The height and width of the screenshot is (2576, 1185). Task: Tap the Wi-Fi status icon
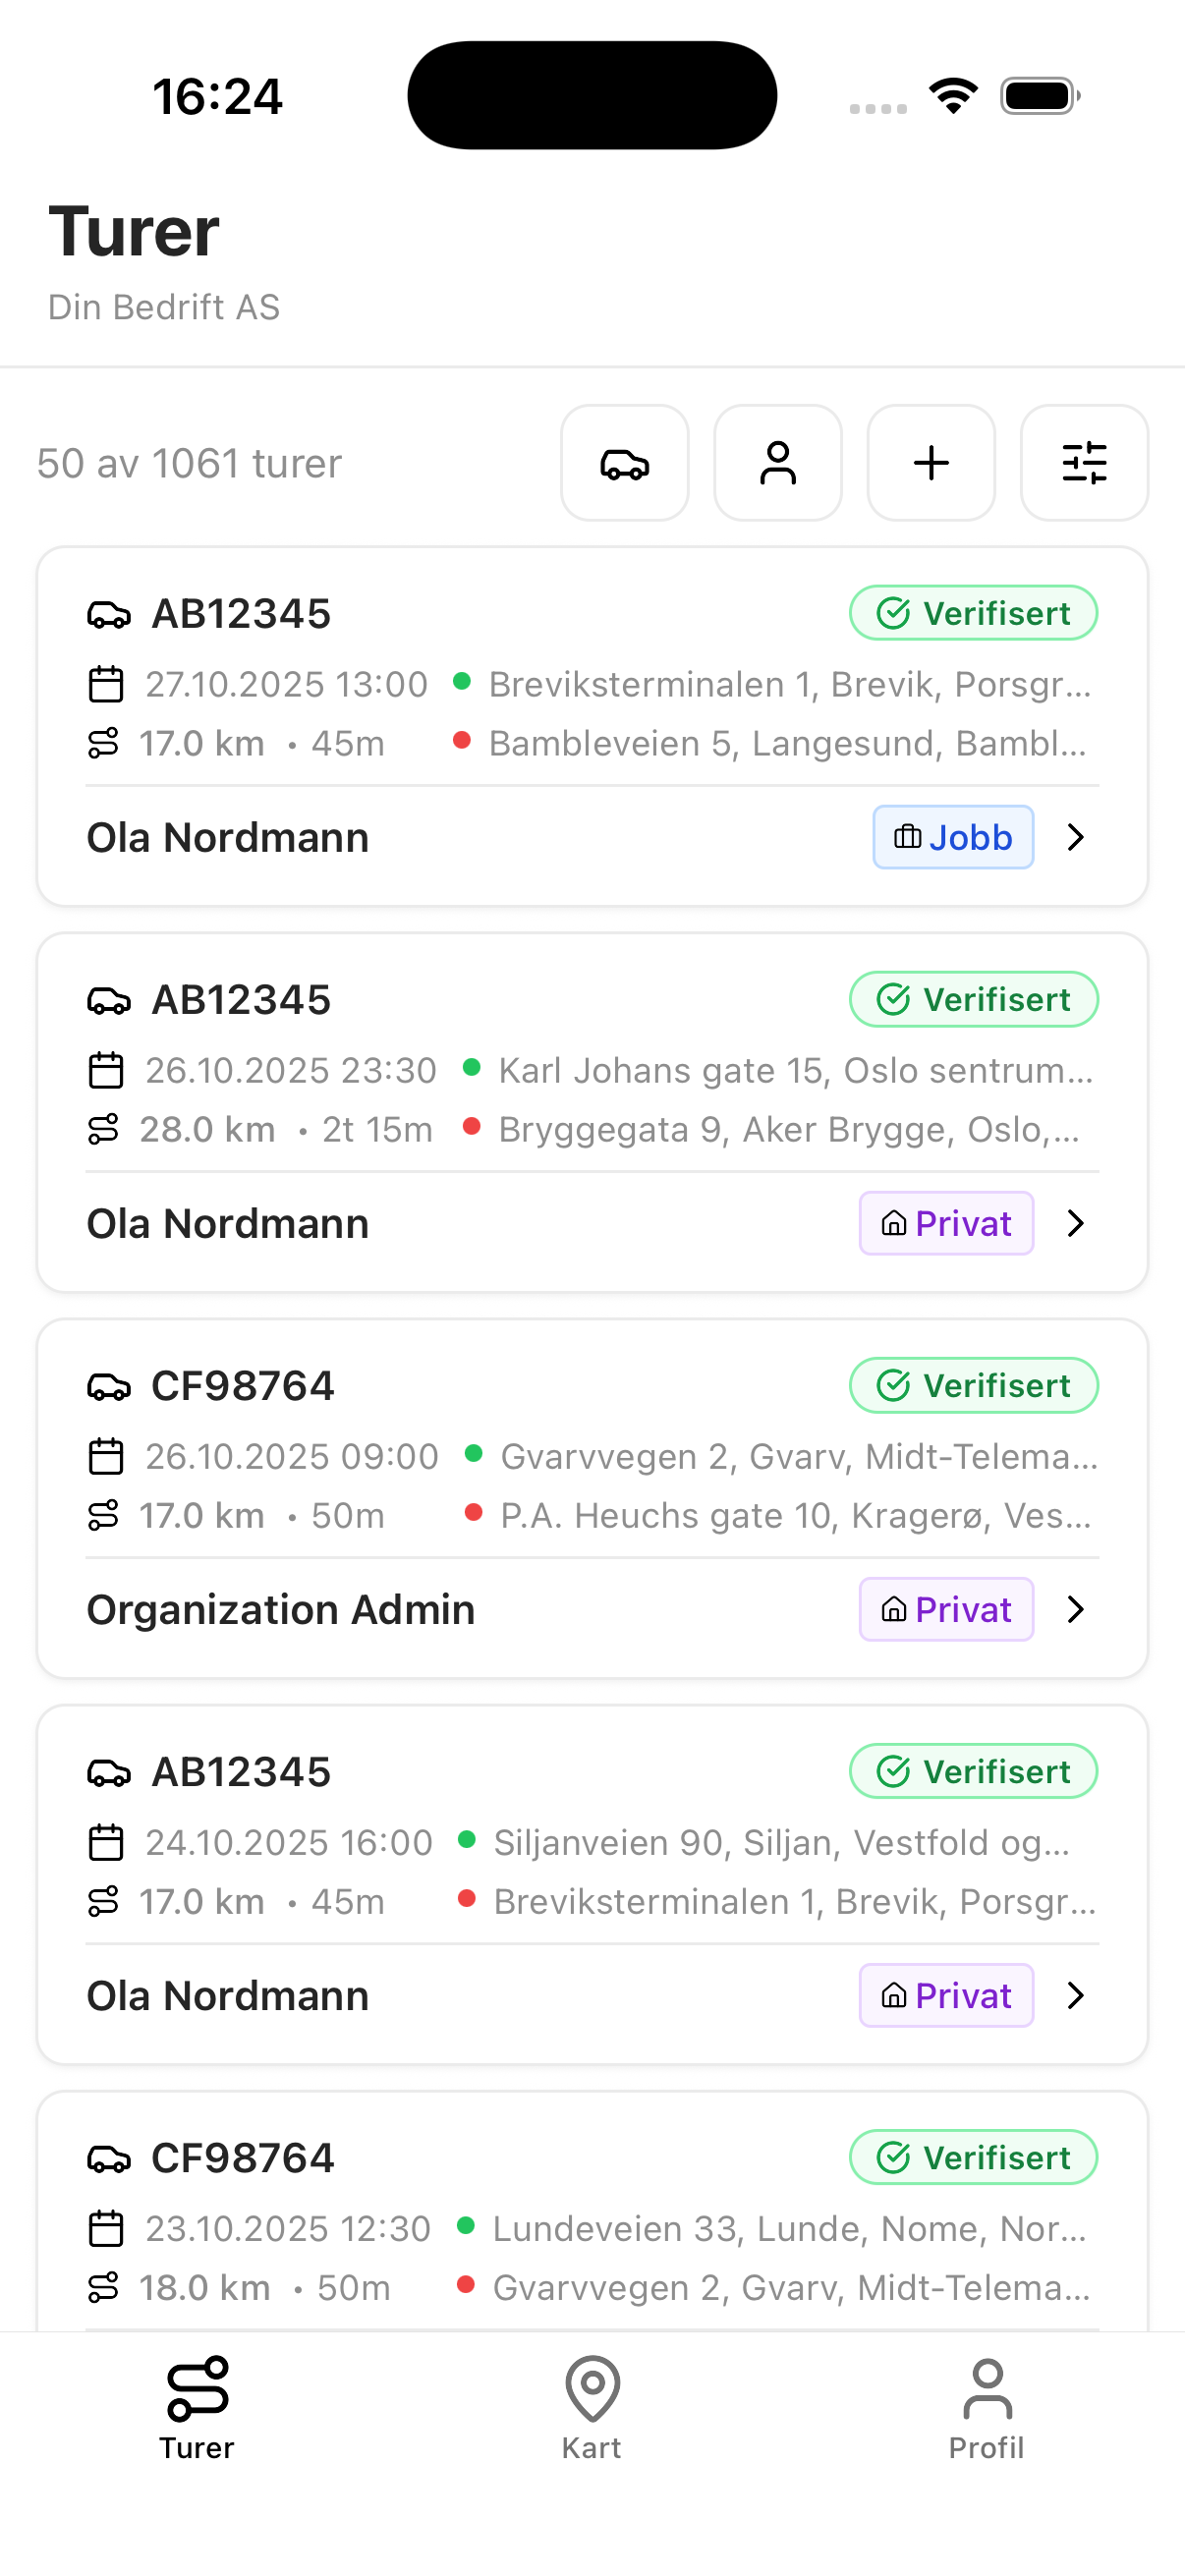click(953, 96)
